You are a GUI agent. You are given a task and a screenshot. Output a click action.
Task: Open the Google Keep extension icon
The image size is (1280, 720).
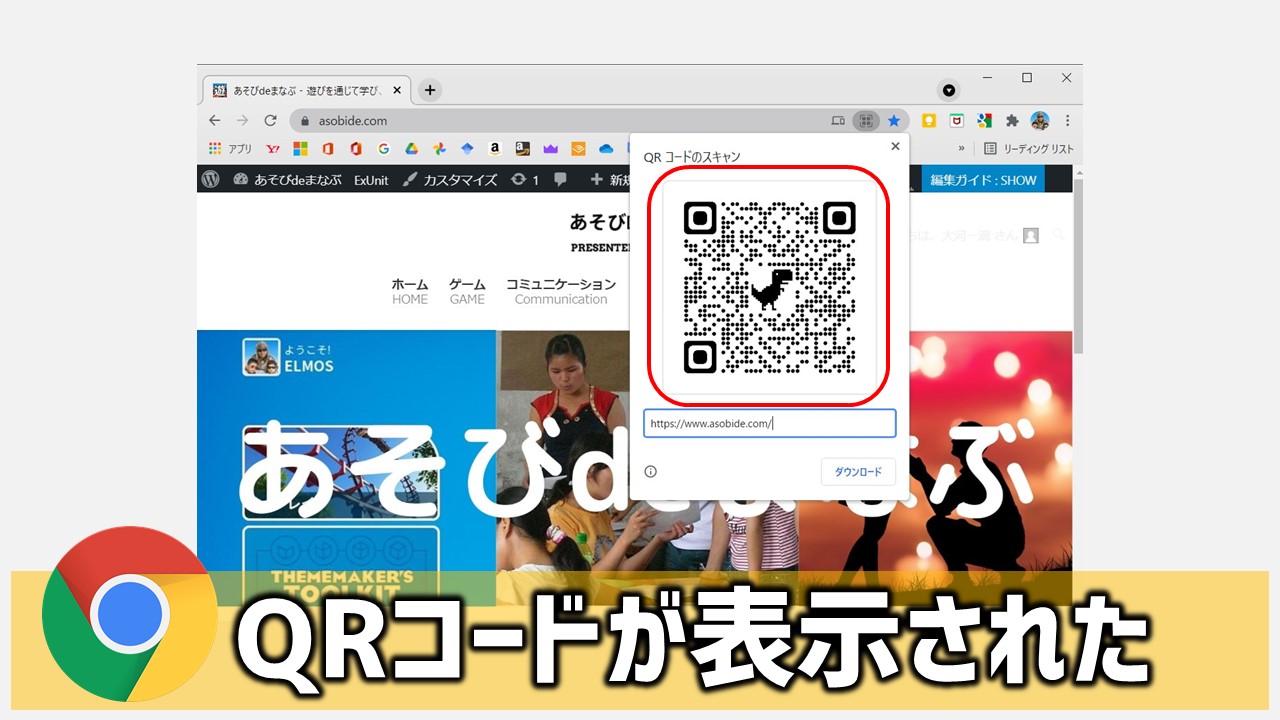929,120
